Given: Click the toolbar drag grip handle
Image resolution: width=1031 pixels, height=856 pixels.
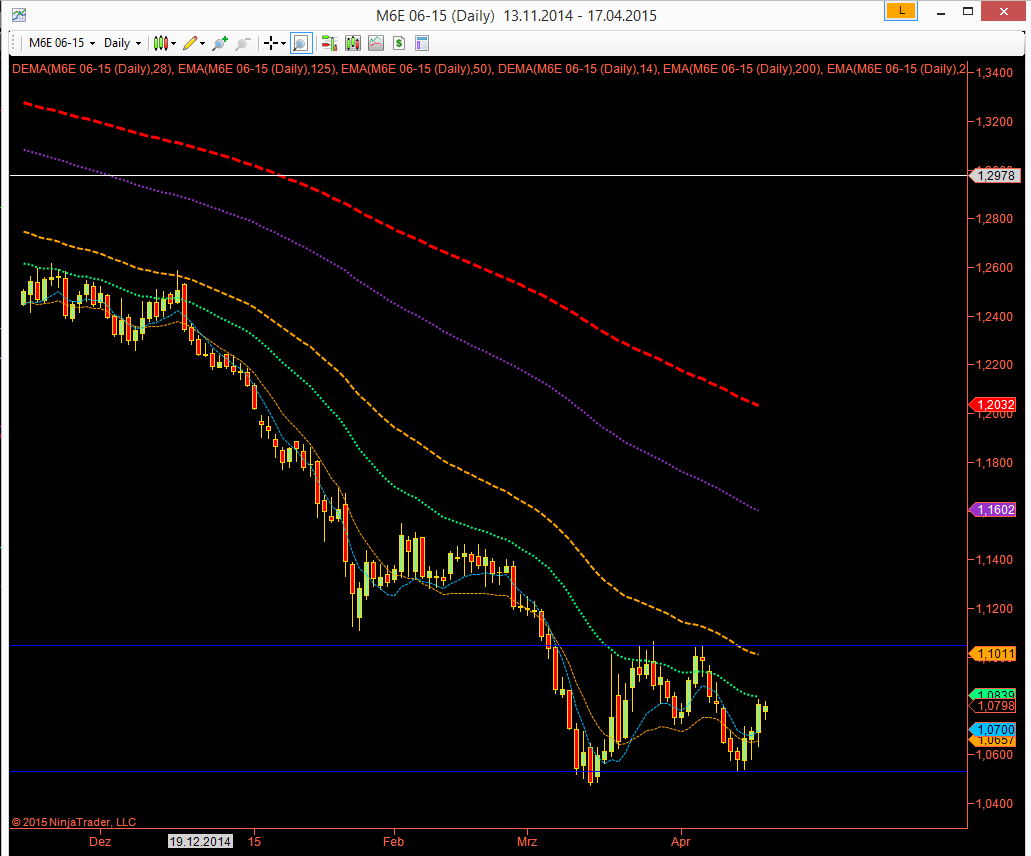Looking at the screenshot, I should (x=14, y=43).
